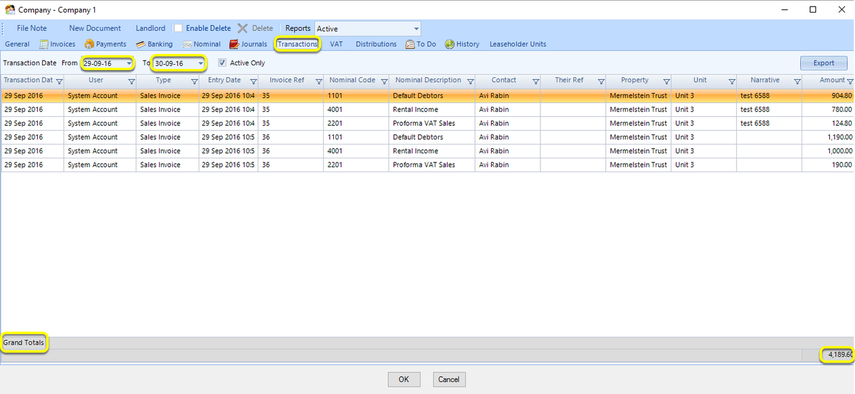This screenshot has width=855, height=394.
Task: Filter the Amount column
Action: (850, 81)
